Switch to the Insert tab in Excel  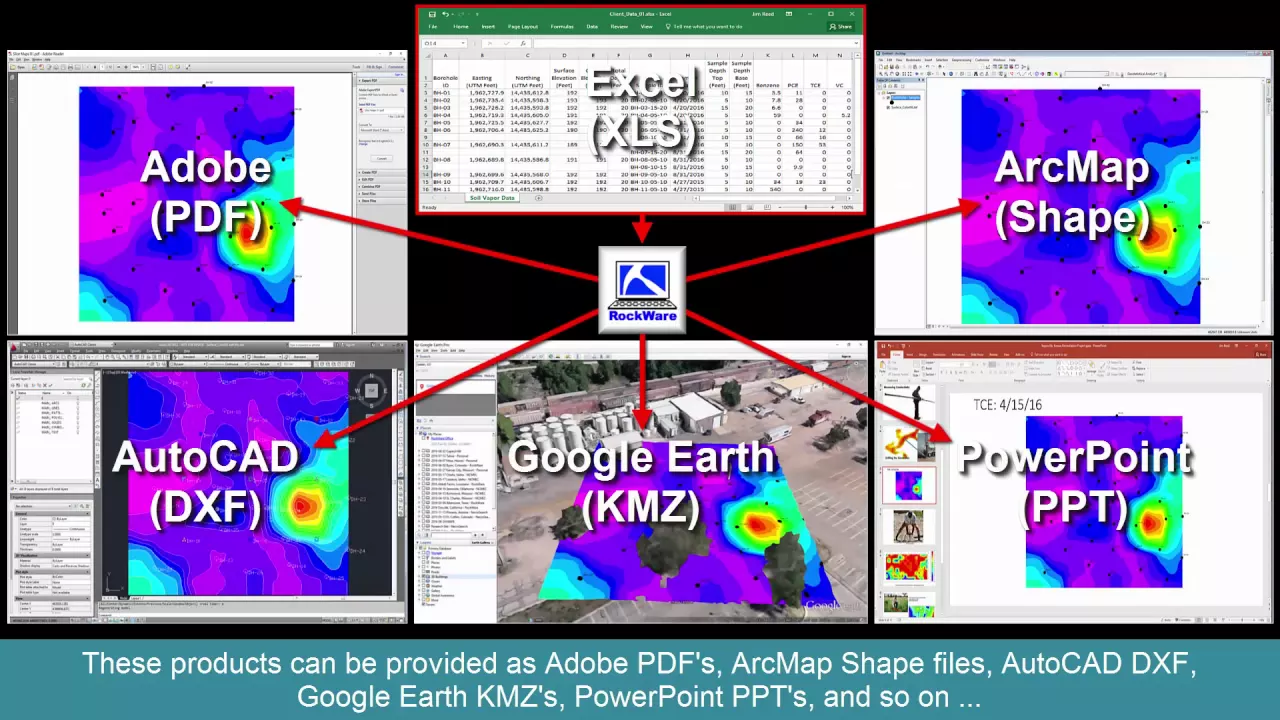click(x=488, y=26)
